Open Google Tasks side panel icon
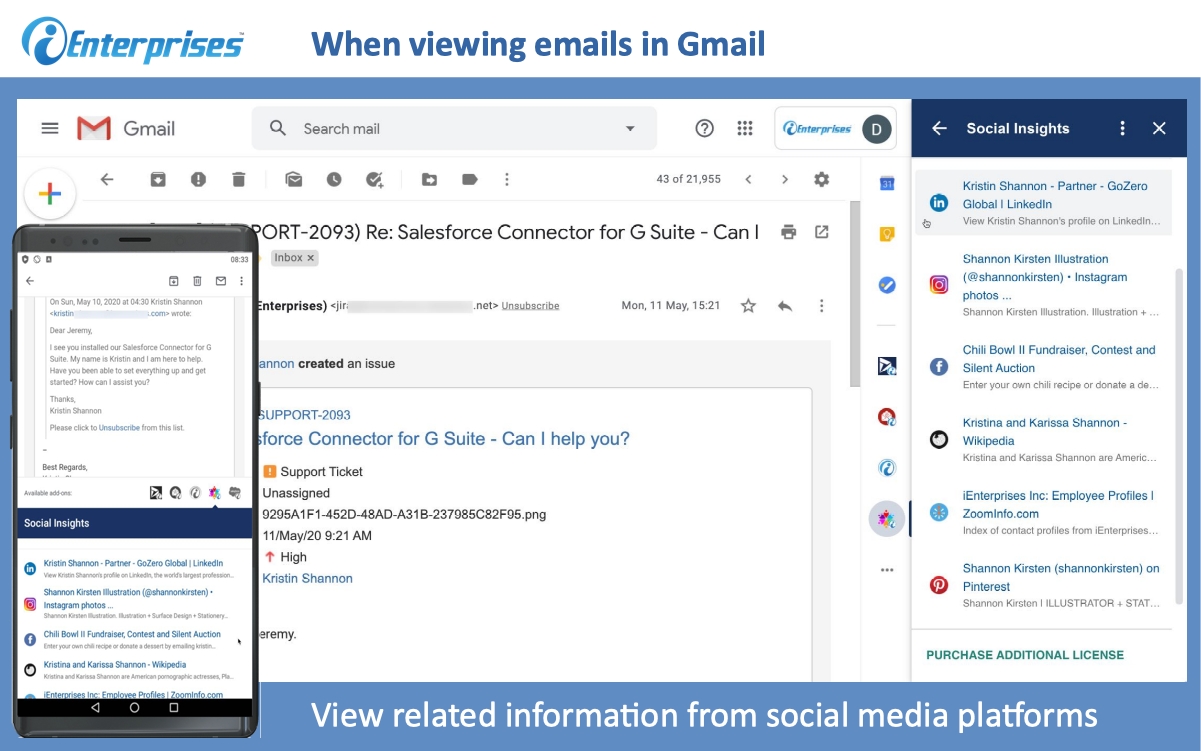This screenshot has height=751, width=1201. pyautogui.click(x=886, y=285)
